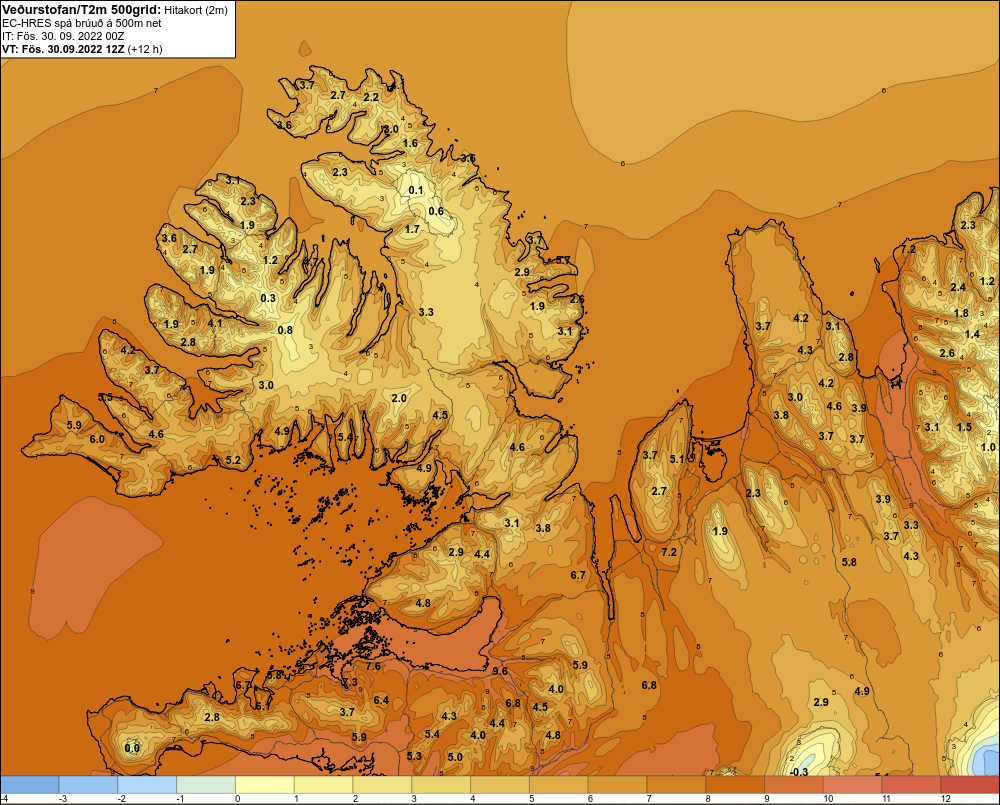Click the legend swatch between 6 and 7

(x=617, y=785)
